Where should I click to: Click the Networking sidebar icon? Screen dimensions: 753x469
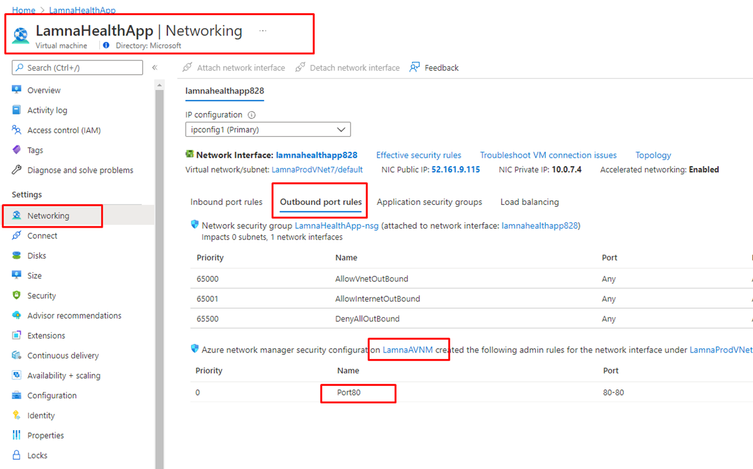click(x=16, y=216)
